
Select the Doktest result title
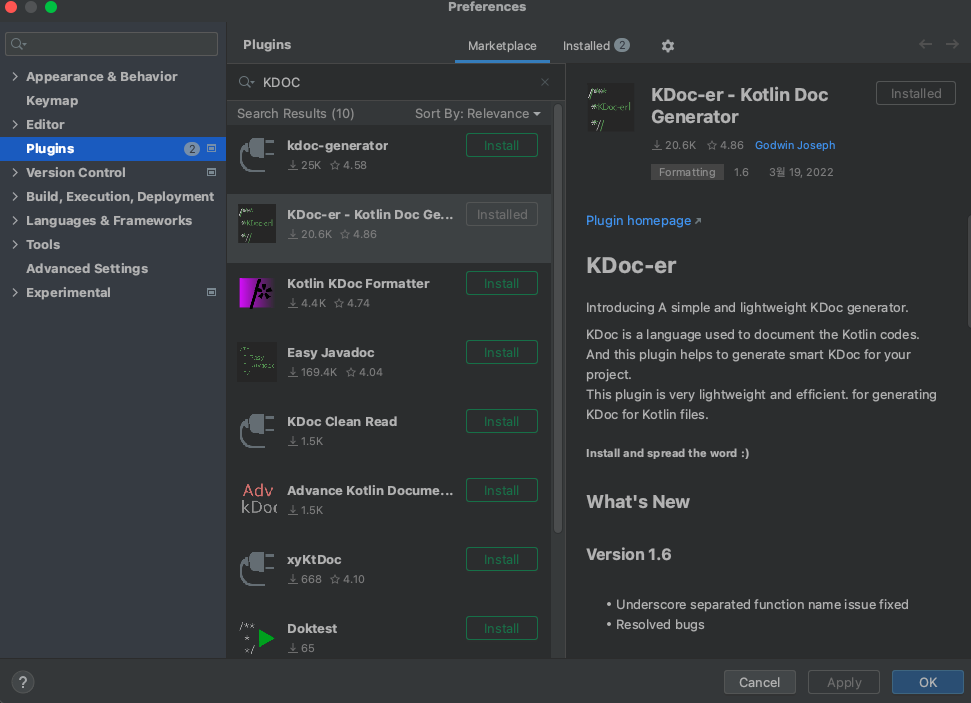pos(312,629)
